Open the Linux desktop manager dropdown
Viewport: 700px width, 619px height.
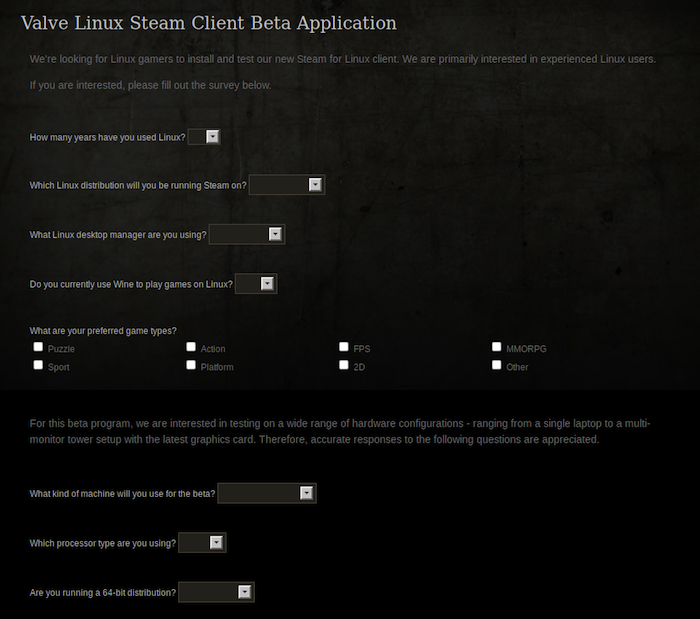click(247, 234)
